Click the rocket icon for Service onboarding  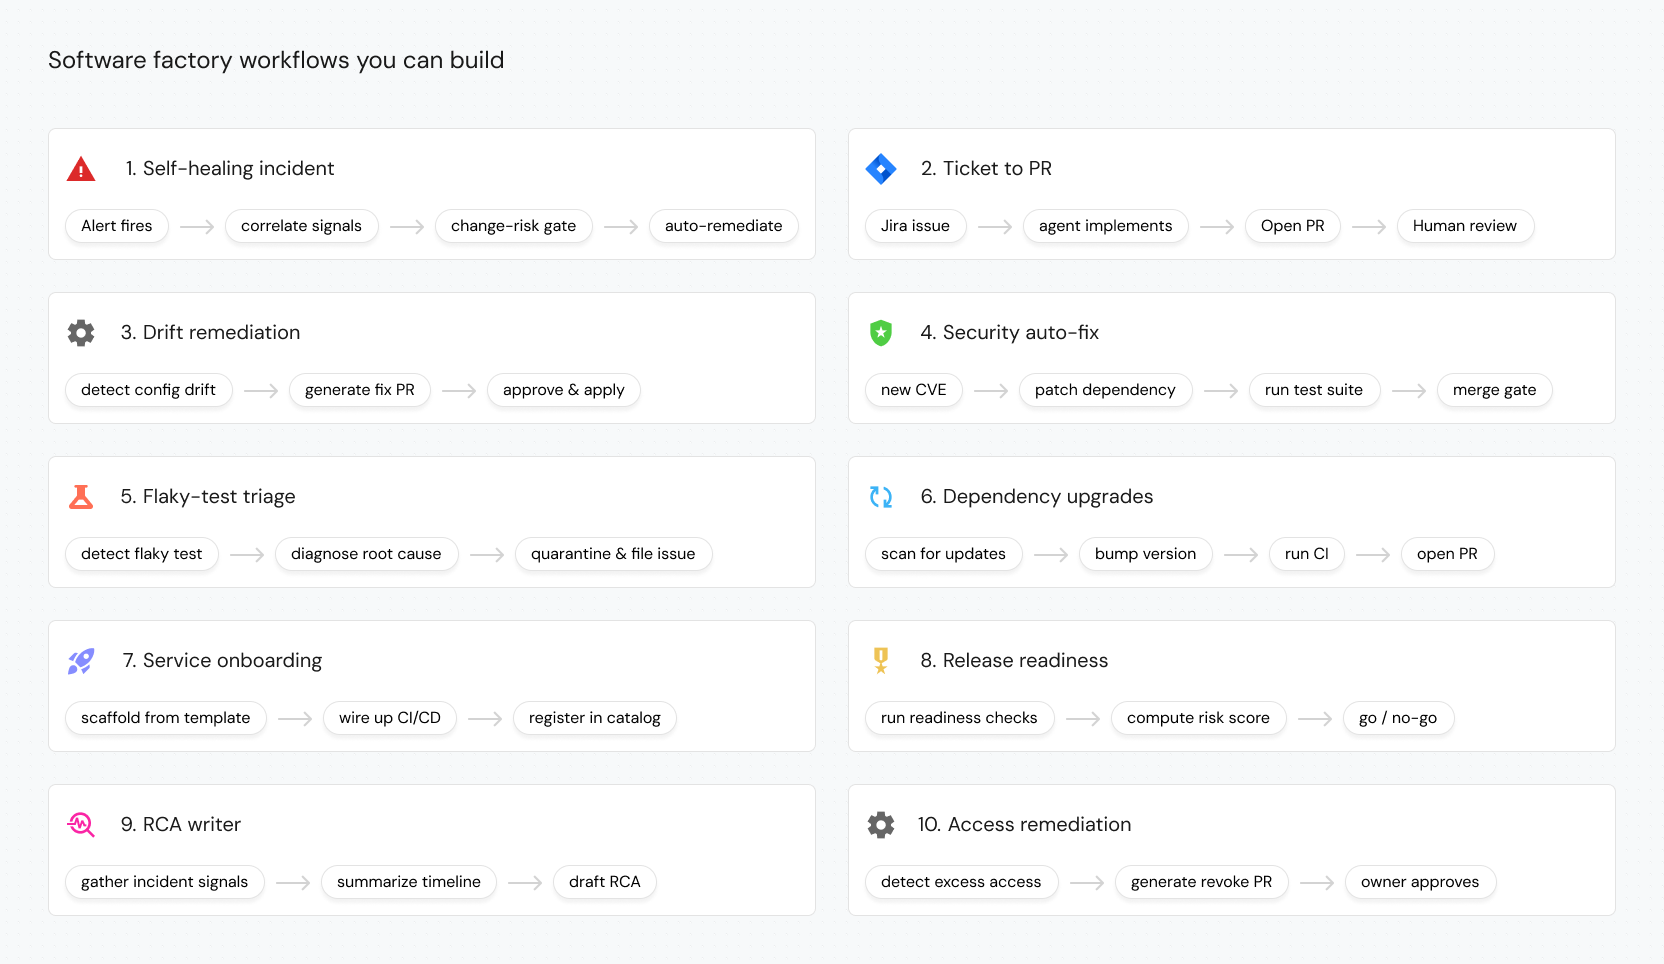[81, 661]
